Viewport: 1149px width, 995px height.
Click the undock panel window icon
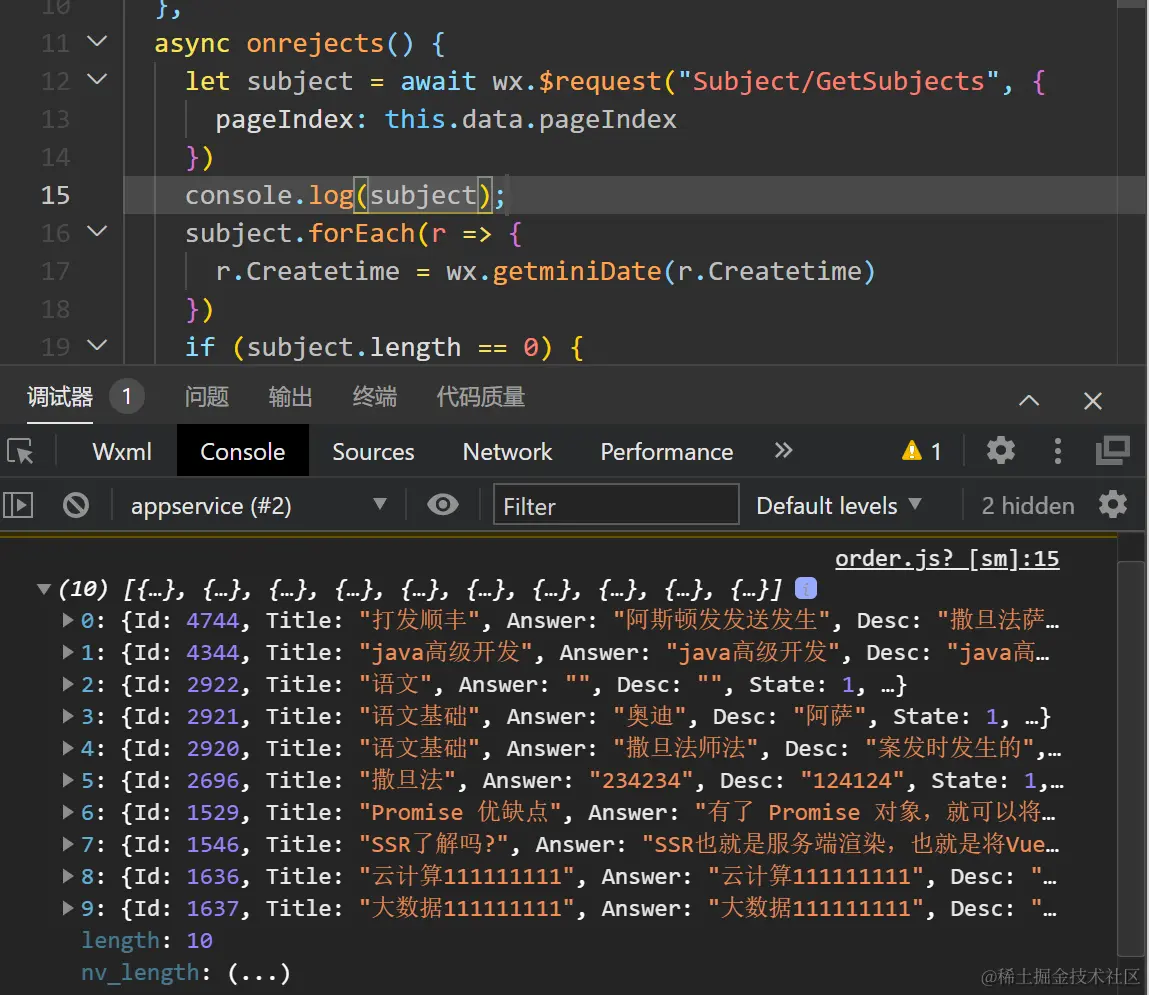point(1112,451)
